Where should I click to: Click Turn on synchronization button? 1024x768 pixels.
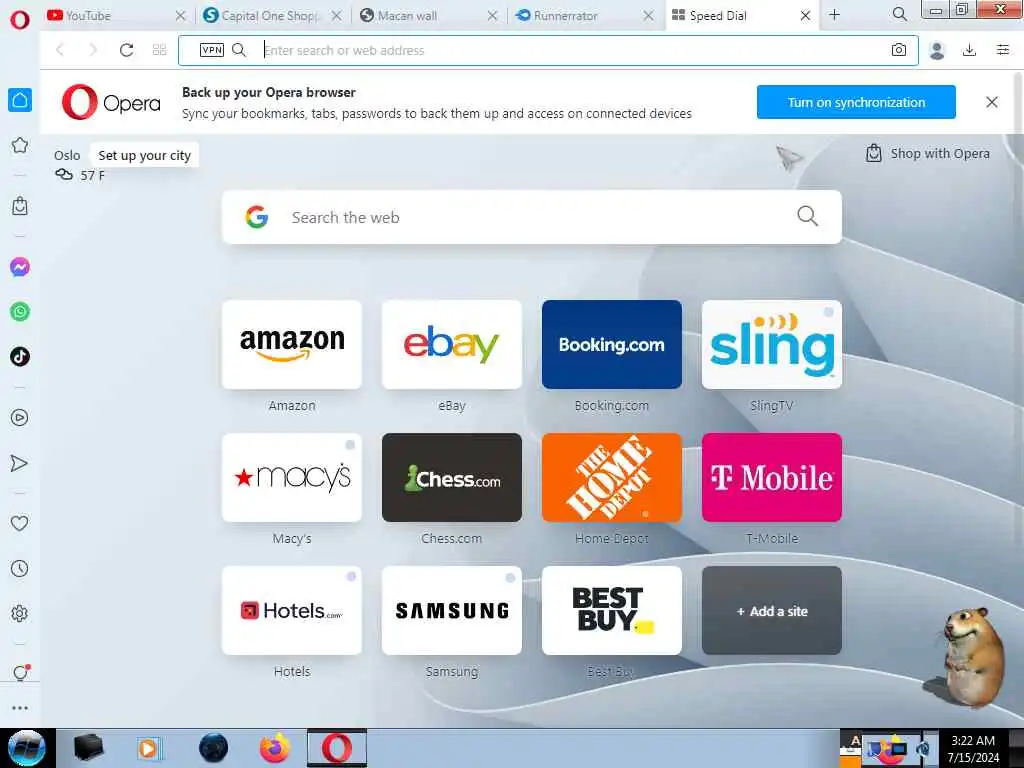[x=856, y=102]
